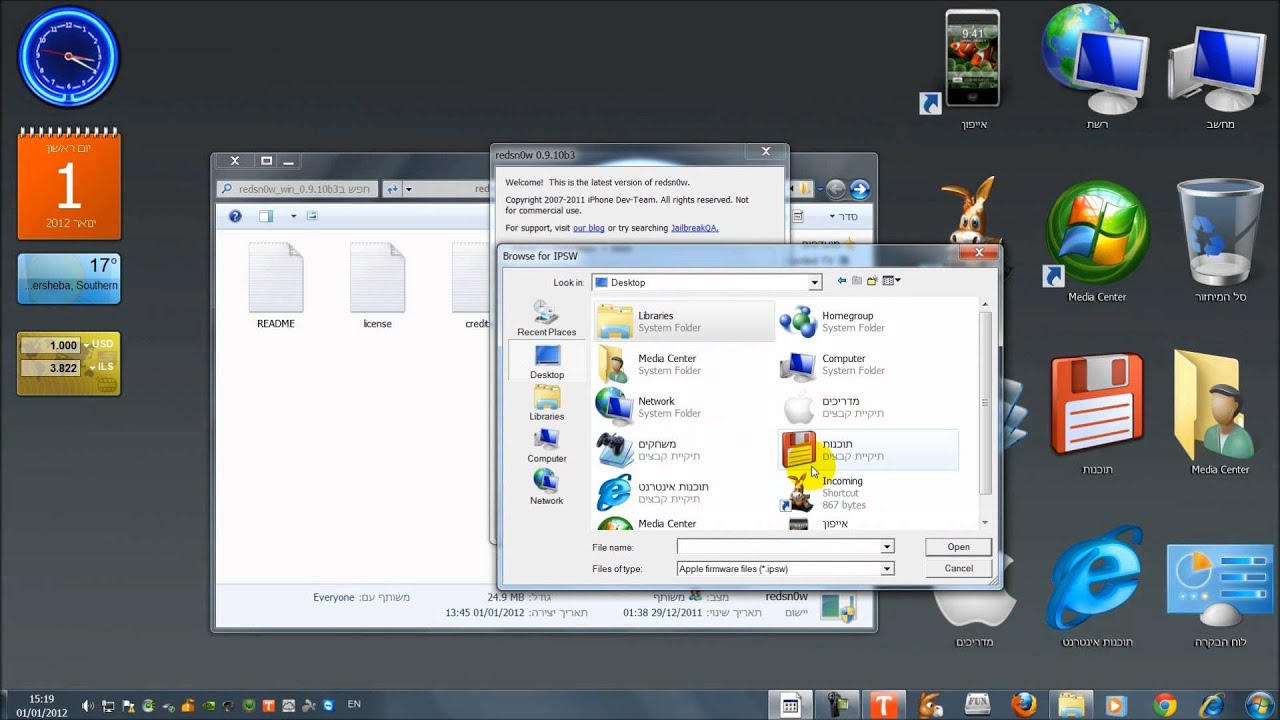Image resolution: width=1280 pixels, height=720 pixels.
Task: Click the USD ILS currency gadget
Action: [x=69, y=363]
